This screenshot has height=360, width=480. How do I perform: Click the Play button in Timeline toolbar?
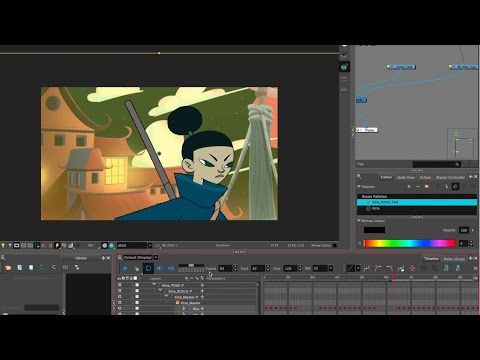pyautogui.click(x=125, y=268)
